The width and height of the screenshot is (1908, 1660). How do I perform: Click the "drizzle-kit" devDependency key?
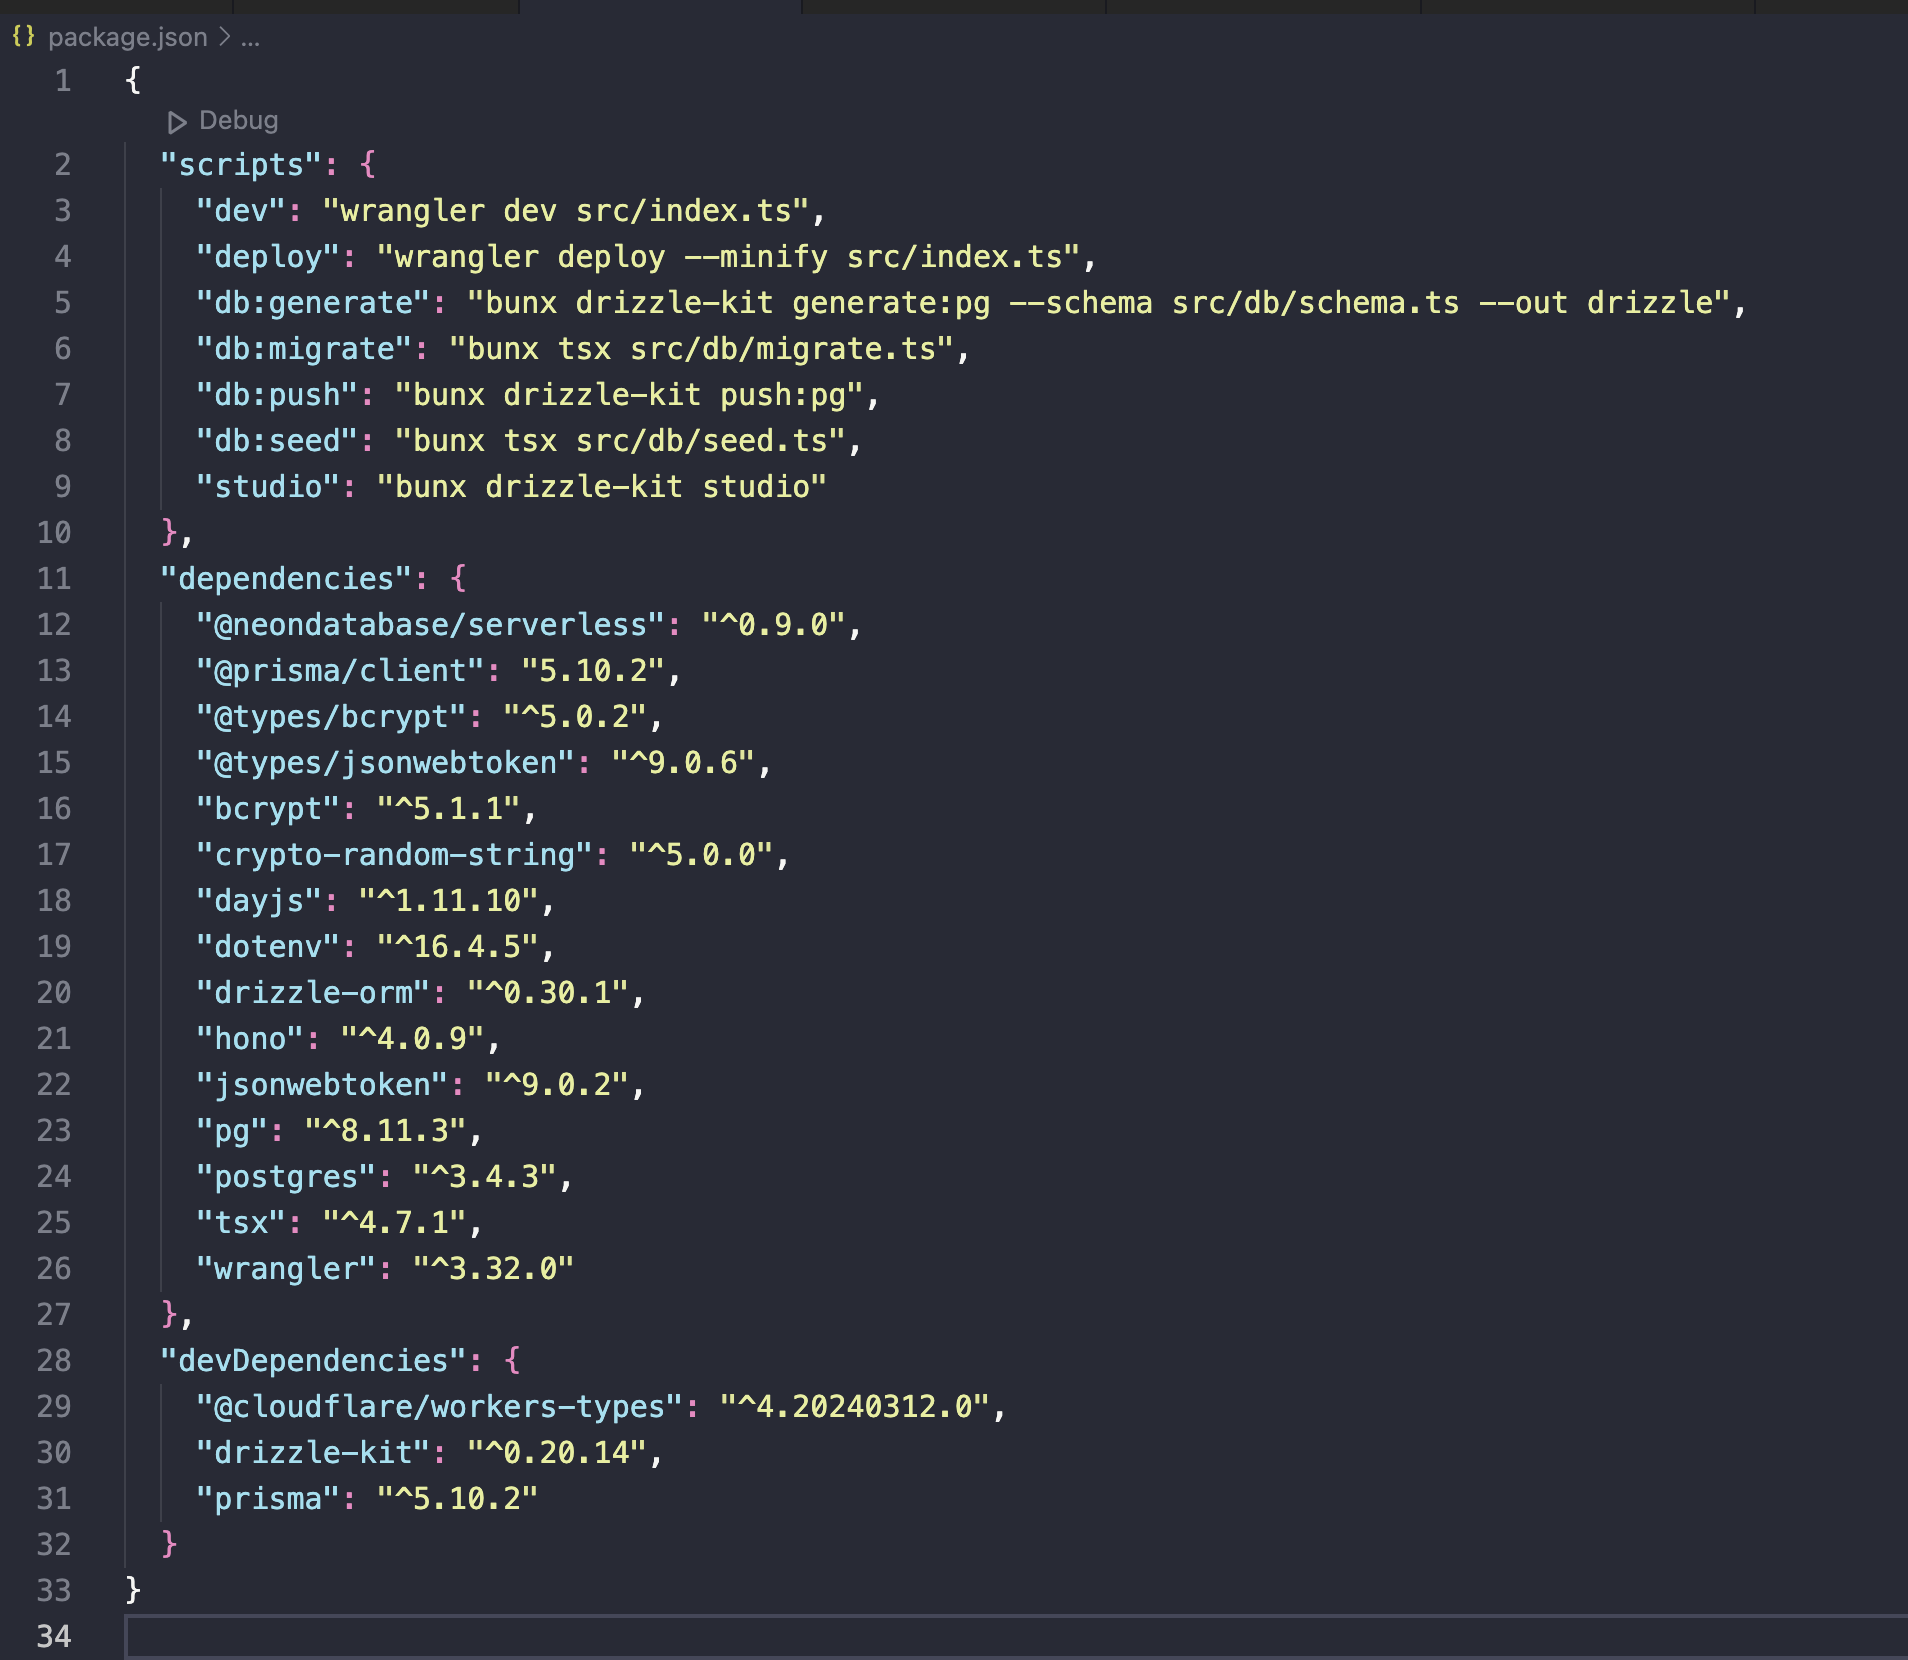313,1453
